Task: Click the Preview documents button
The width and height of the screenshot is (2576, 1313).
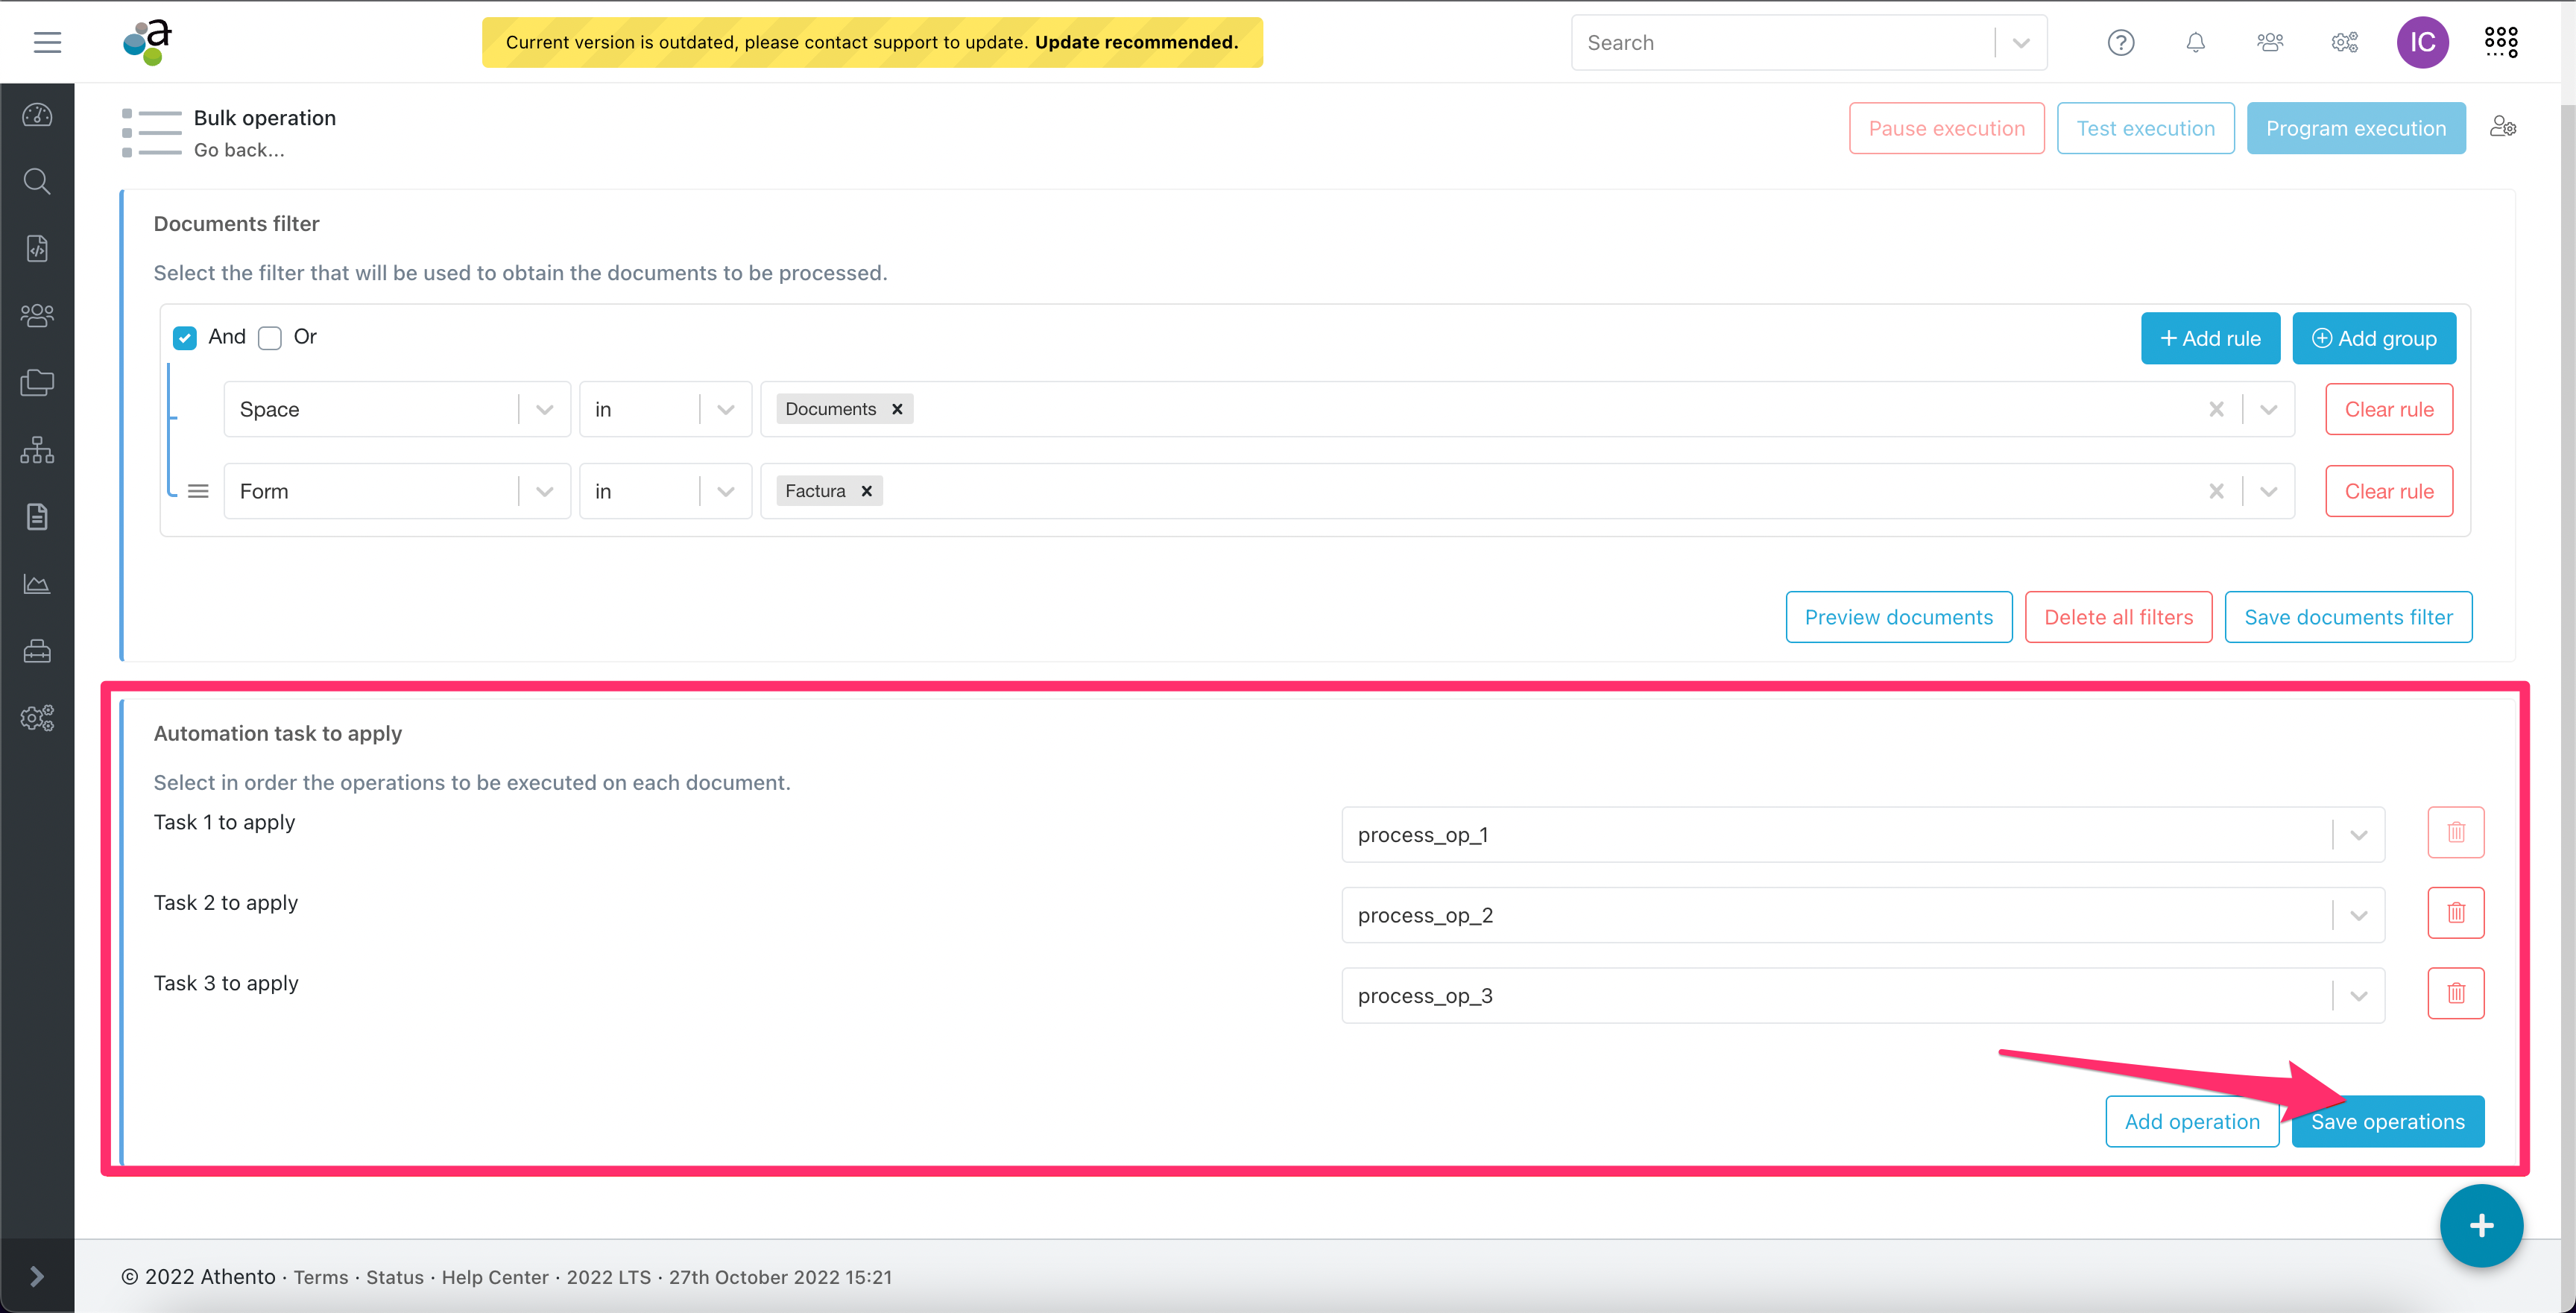Action: 1899,616
